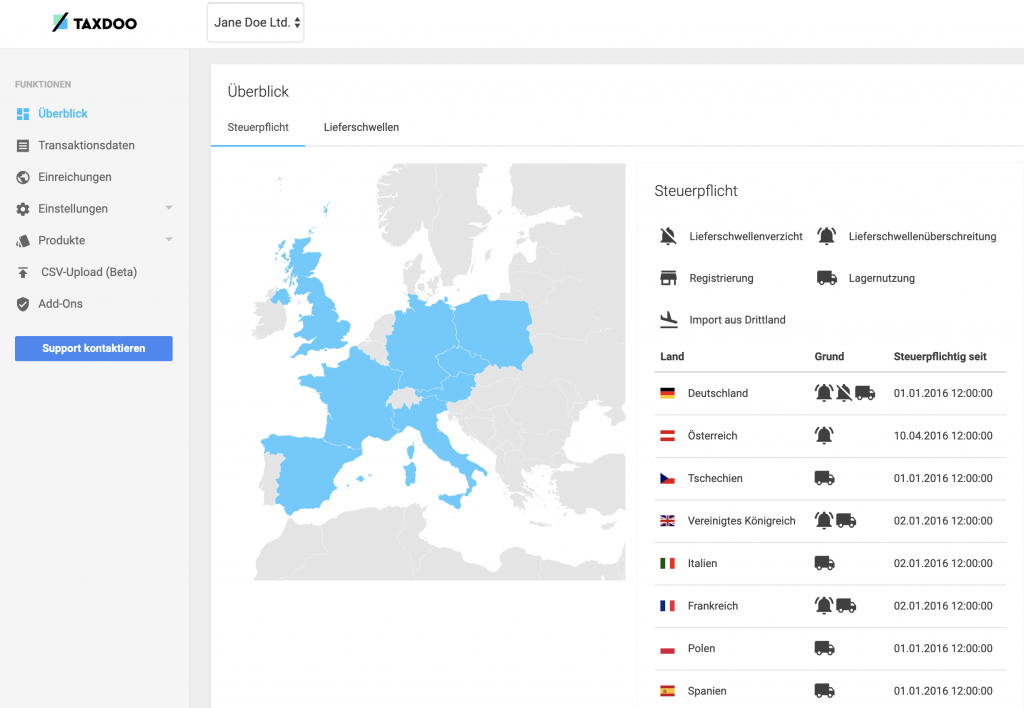
Task: Select the Steuerpflicht tab
Action: click(258, 127)
